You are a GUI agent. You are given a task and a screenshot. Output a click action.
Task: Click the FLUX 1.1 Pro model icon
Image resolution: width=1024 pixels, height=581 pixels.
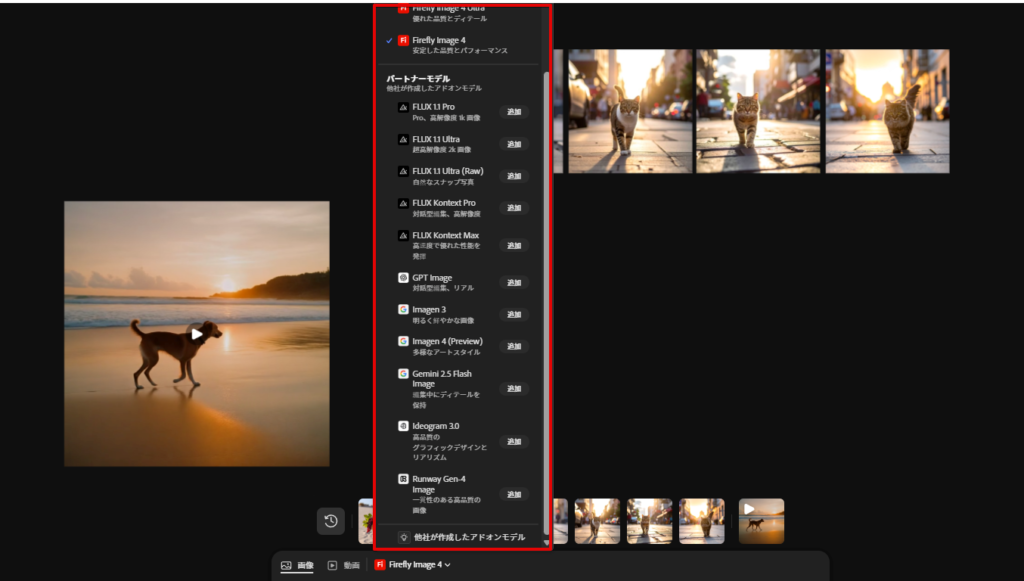pos(403,107)
